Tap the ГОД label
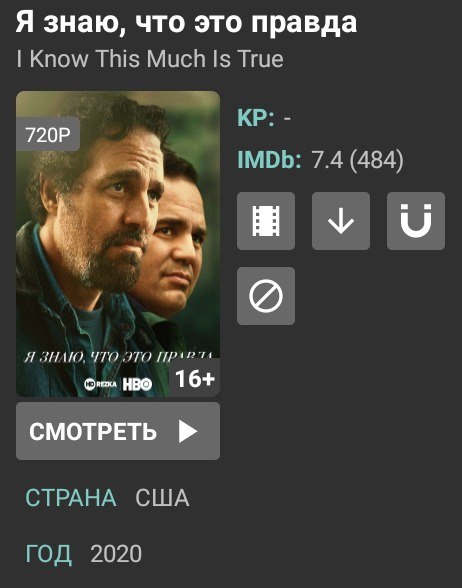The image size is (462, 588). click(48, 554)
